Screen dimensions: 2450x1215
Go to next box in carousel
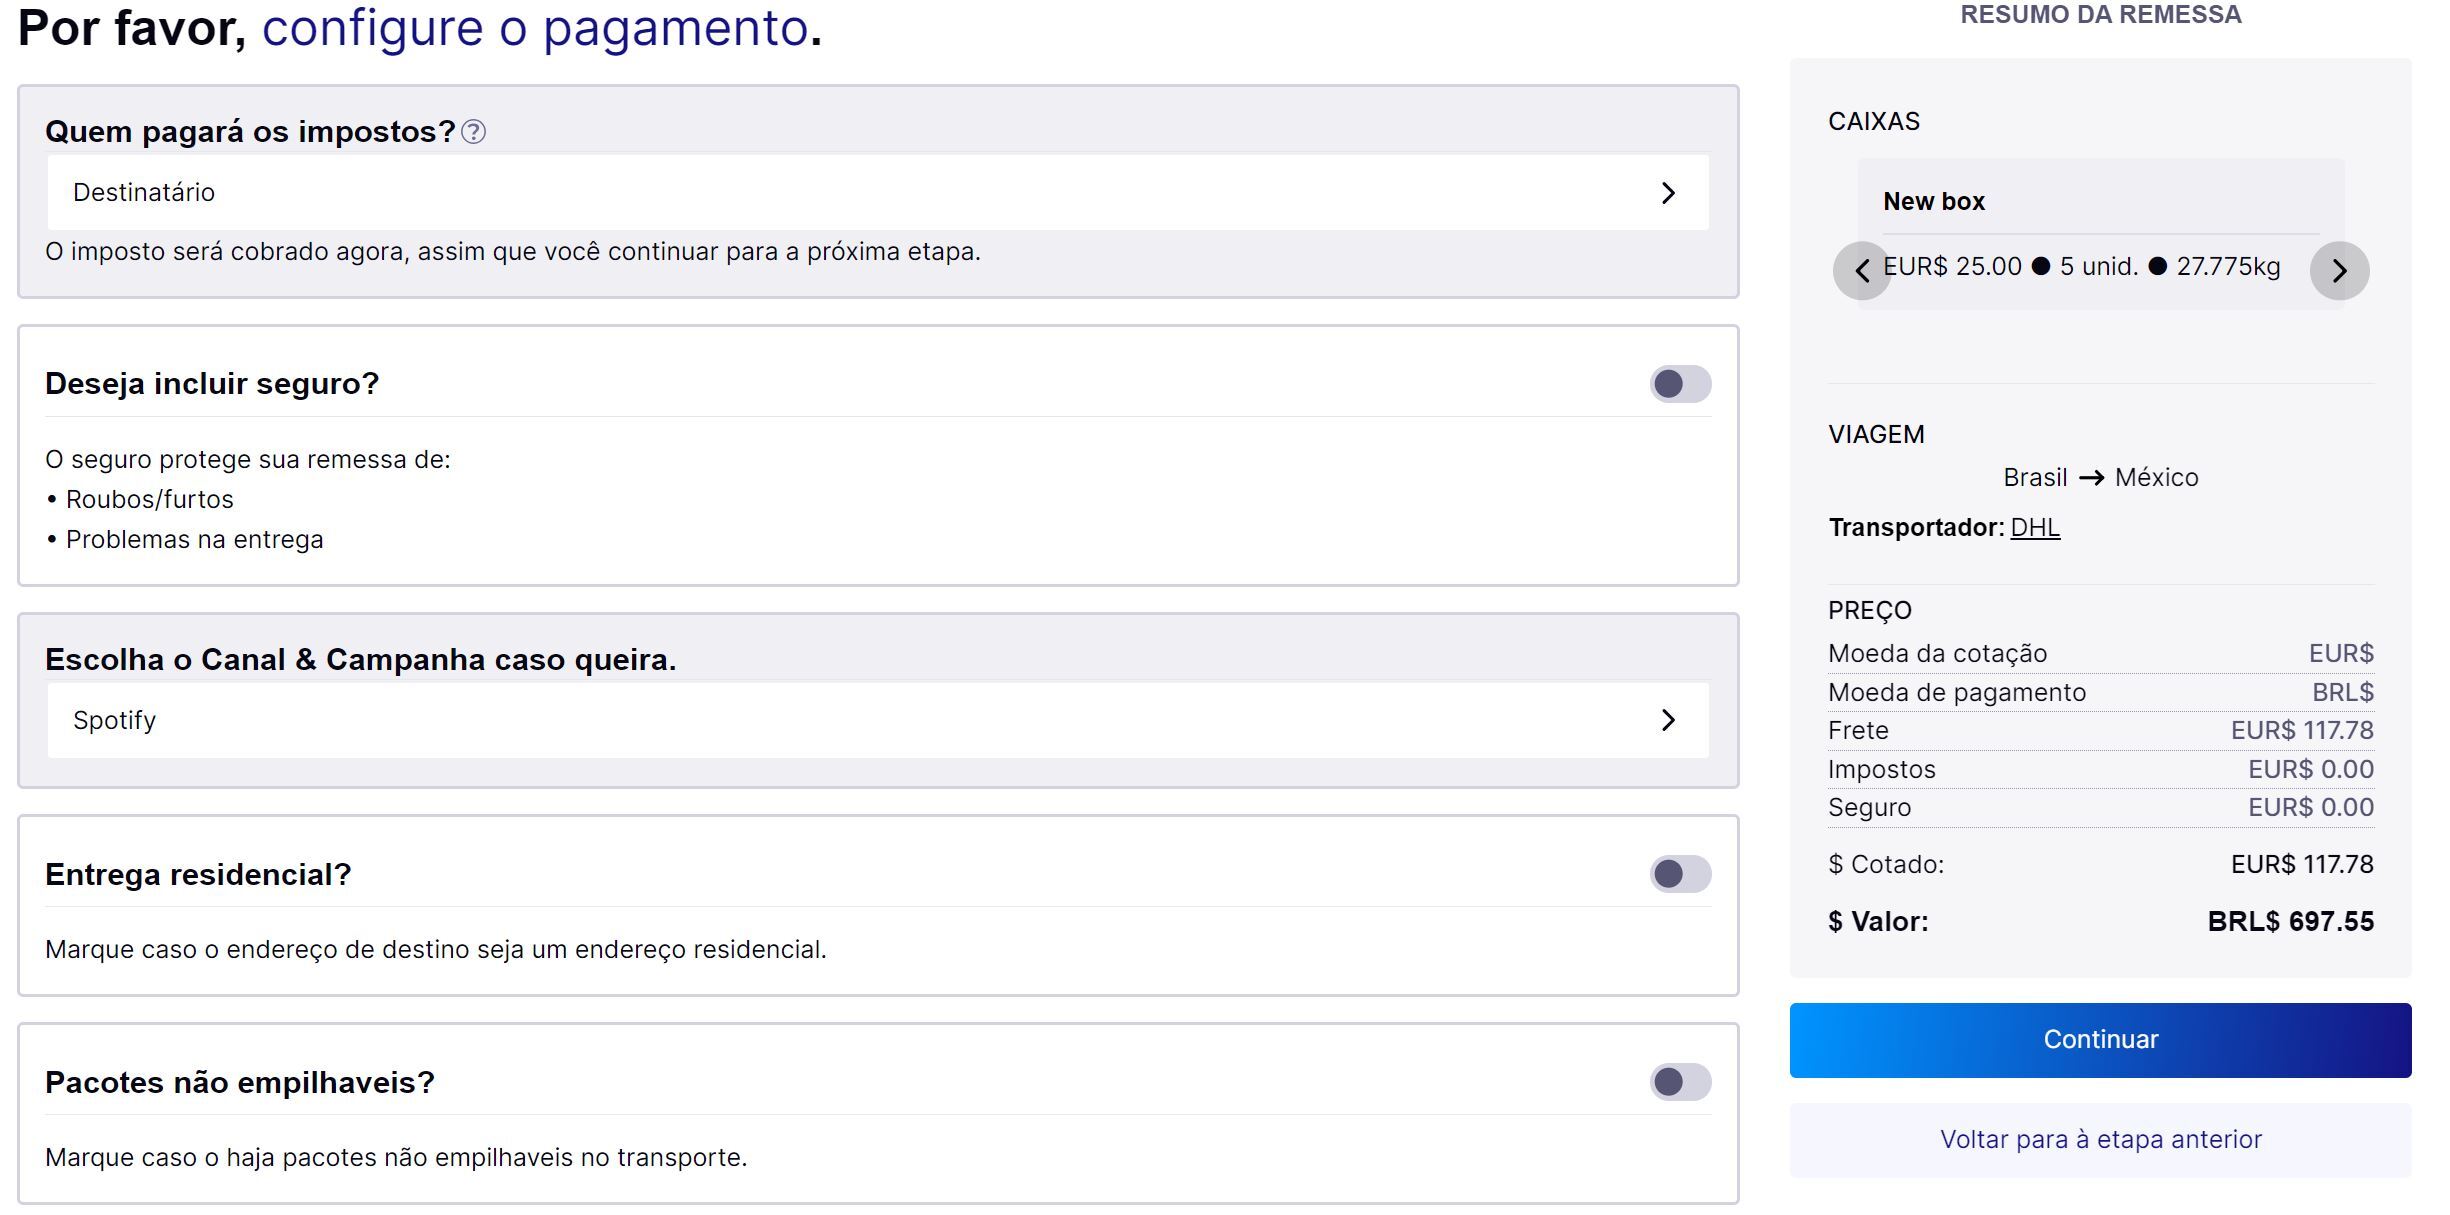[x=2339, y=270]
